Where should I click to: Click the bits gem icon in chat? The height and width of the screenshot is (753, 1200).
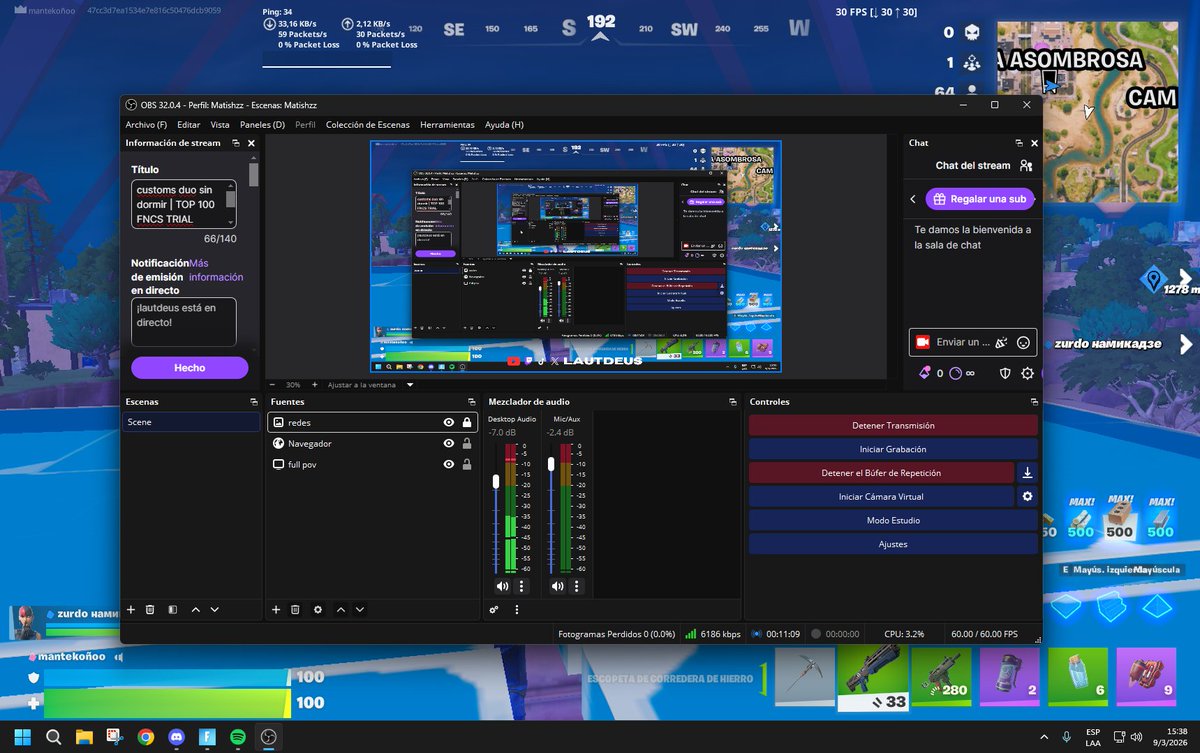click(925, 373)
